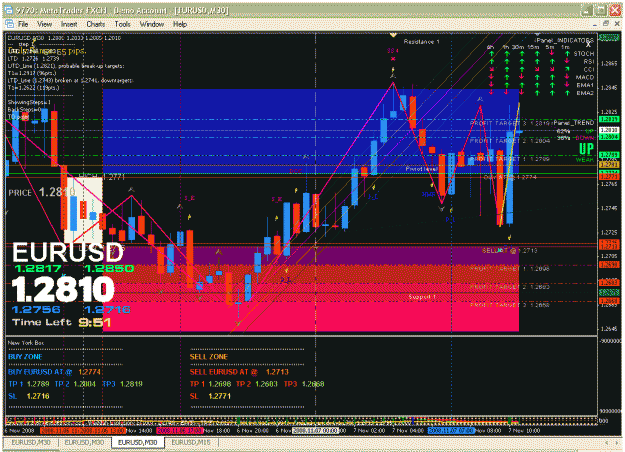625x452 pixels.
Task: Click the red STOCH arrow in 5m column
Action: coord(552,53)
